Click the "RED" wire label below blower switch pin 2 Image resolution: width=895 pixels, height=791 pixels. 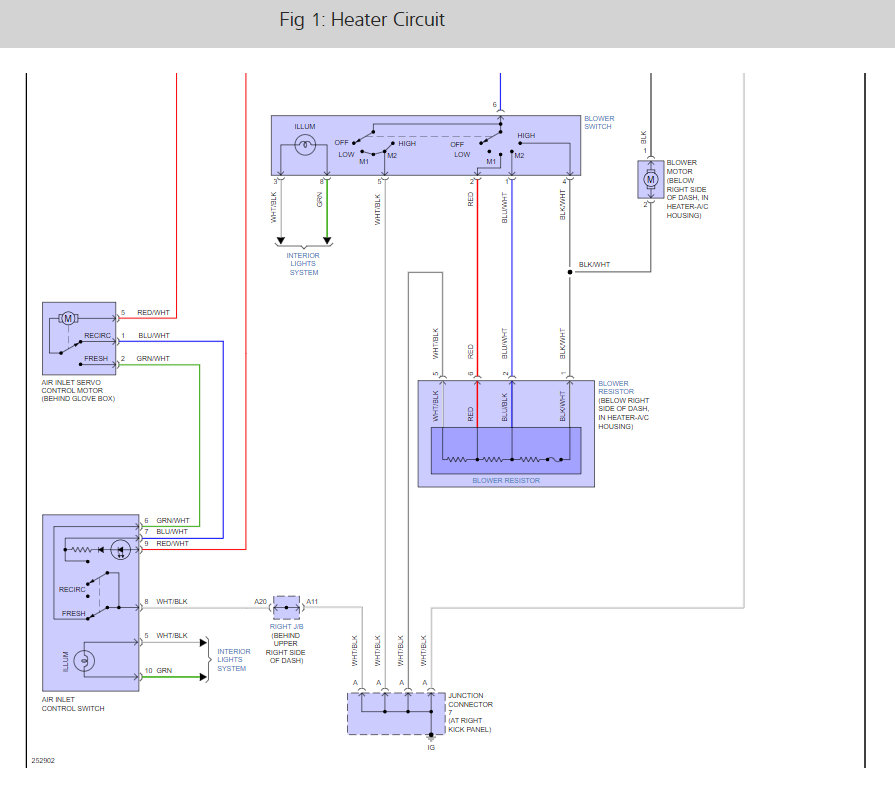pyautogui.click(x=471, y=199)
